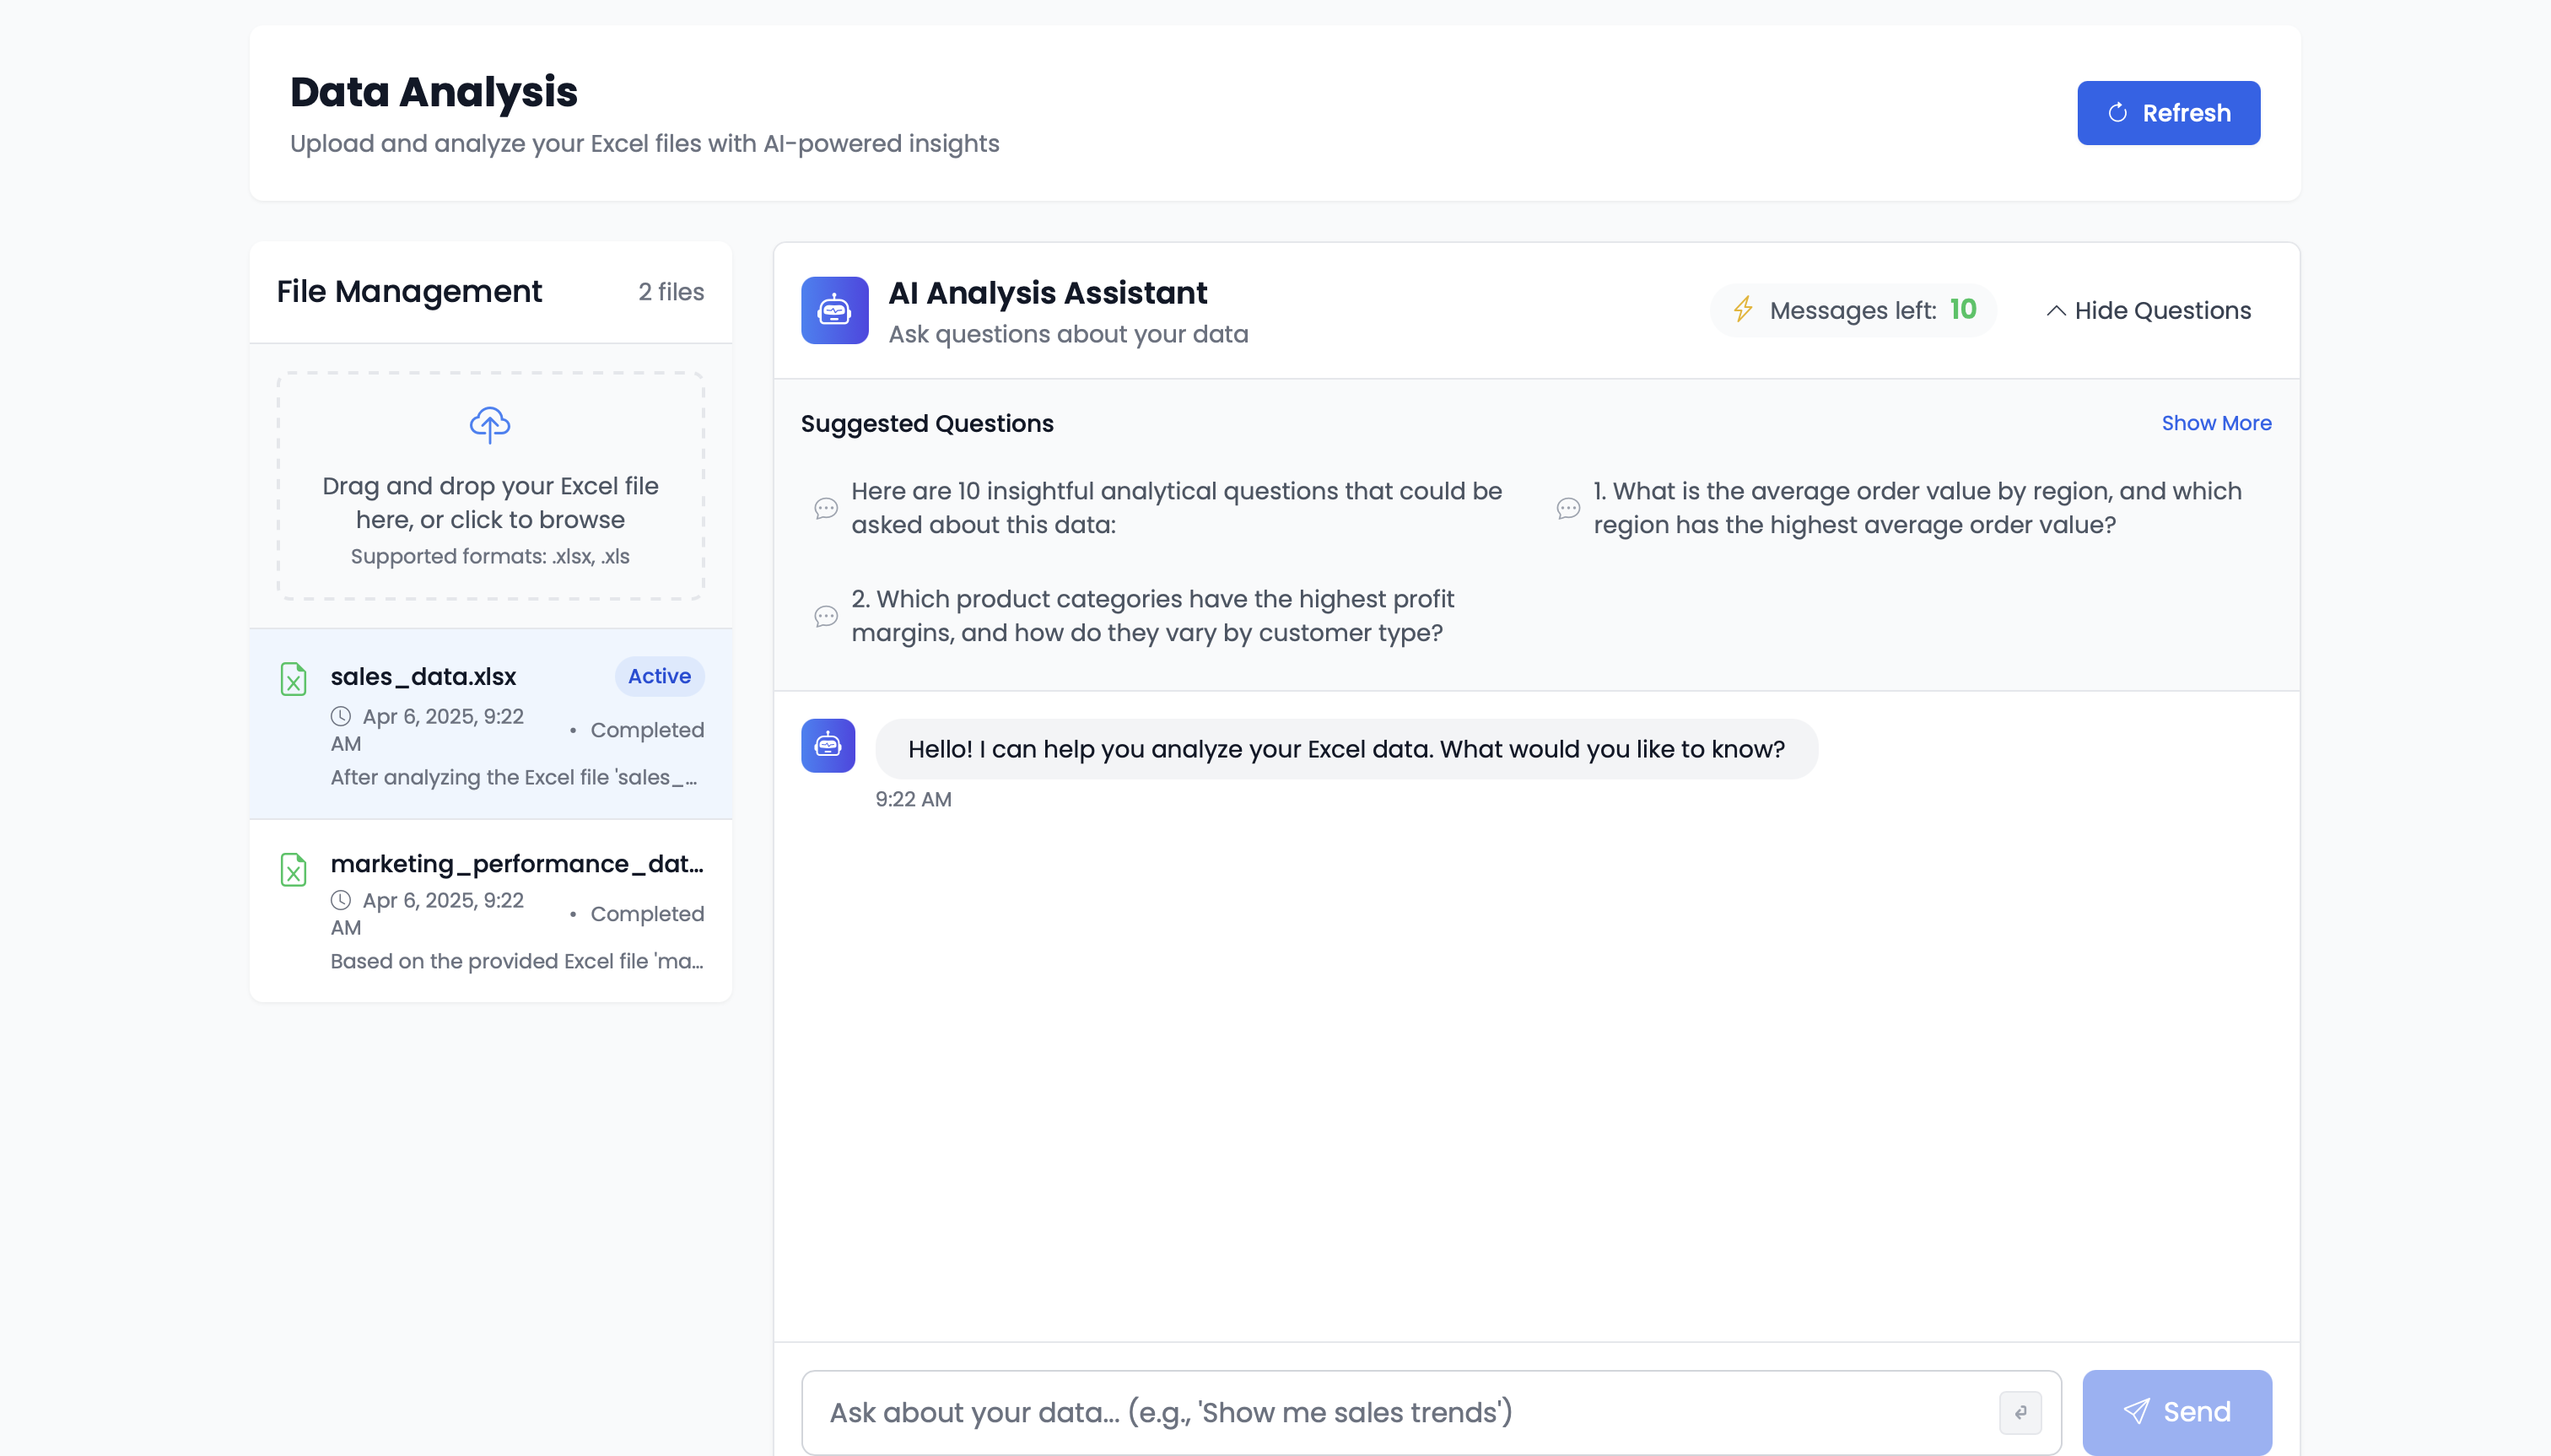This screenshot has height=1456, width=2551.
Task: Click the return-key icon in message input
Action: pos(2021,1412)
